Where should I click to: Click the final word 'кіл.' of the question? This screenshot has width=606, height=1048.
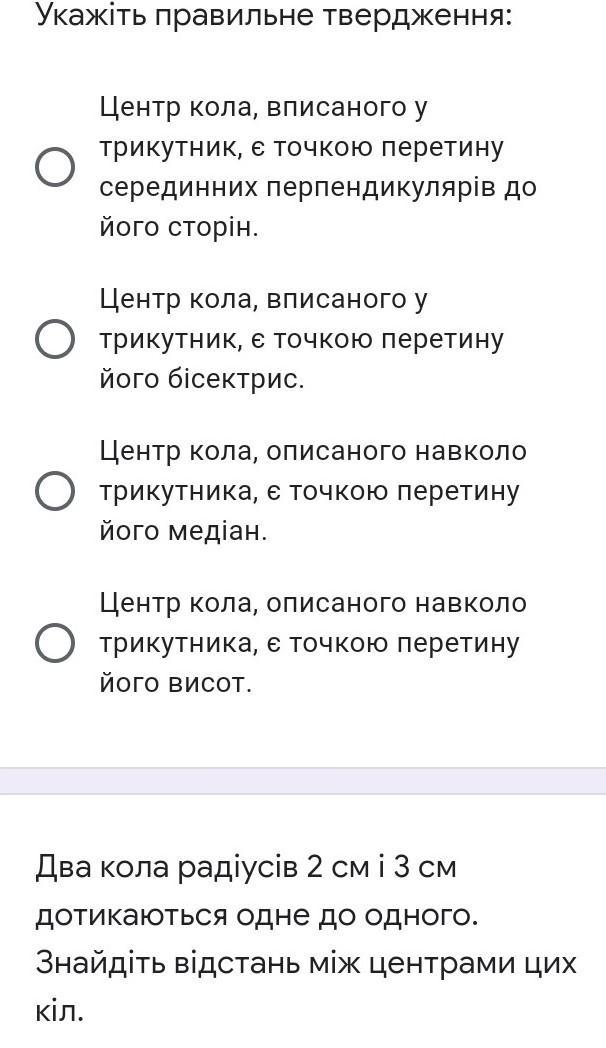[x=59, y=1012]
